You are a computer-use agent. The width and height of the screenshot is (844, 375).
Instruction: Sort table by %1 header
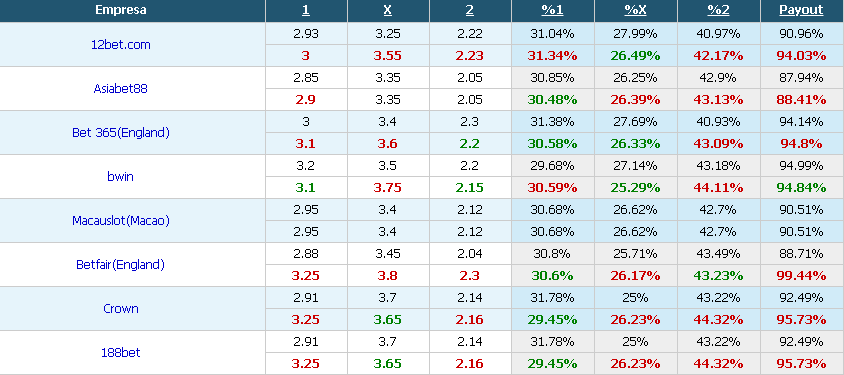552,10
